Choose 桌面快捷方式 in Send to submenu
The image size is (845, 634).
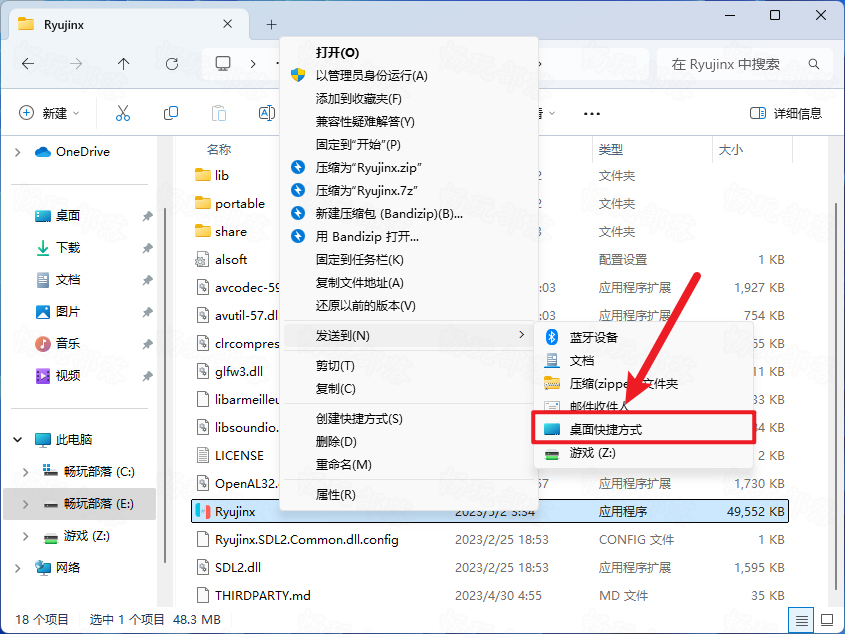(643, 429)
